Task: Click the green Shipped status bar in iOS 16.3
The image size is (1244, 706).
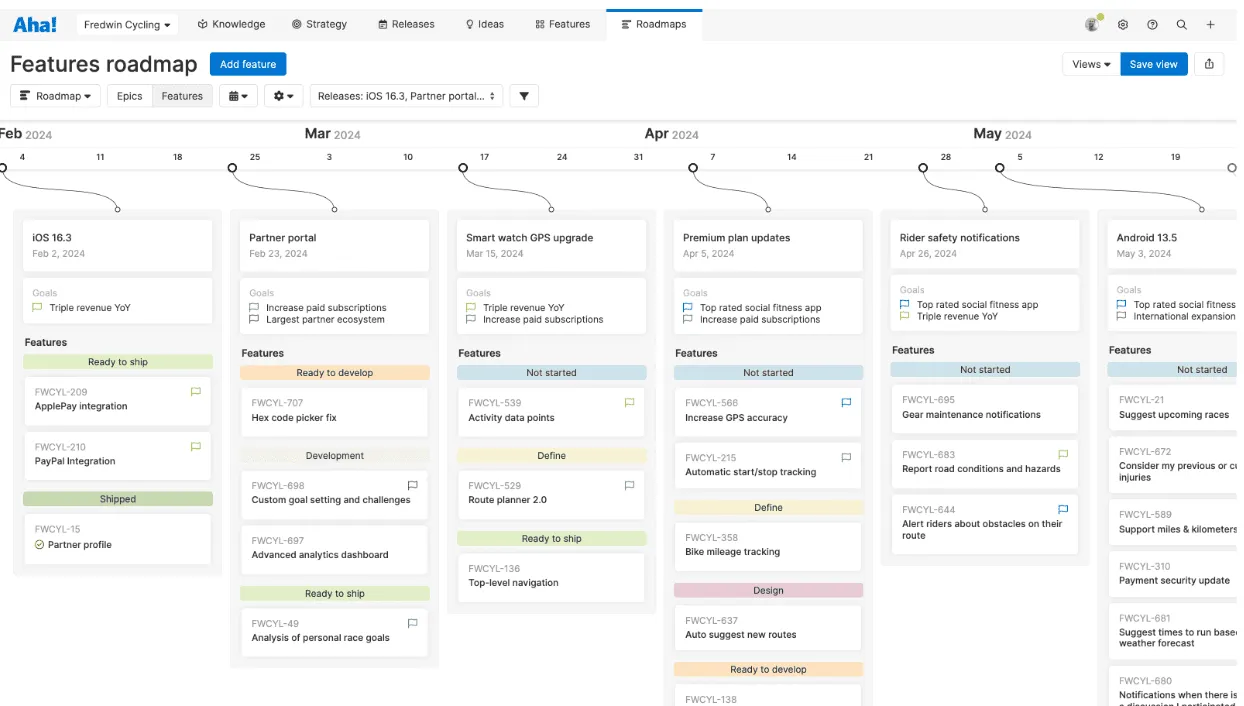Action: [x=118, y=499]
